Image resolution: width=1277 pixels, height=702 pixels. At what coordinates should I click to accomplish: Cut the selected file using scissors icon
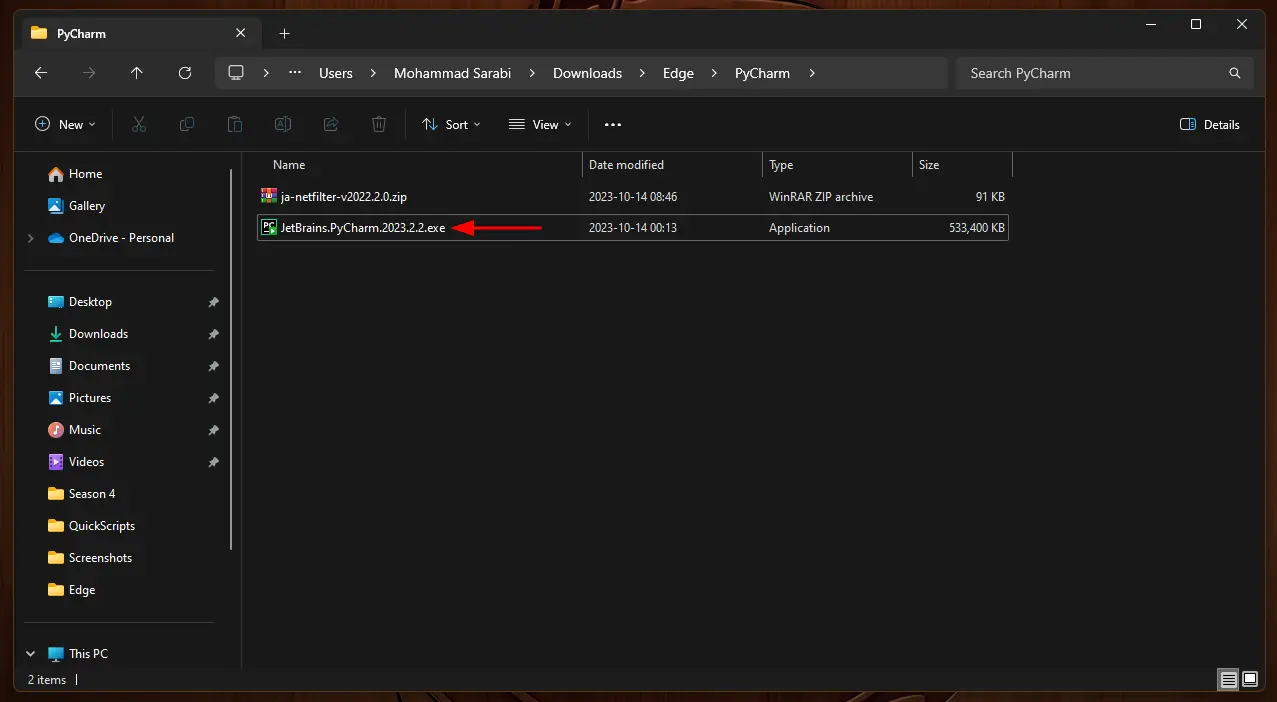(139, 124)
